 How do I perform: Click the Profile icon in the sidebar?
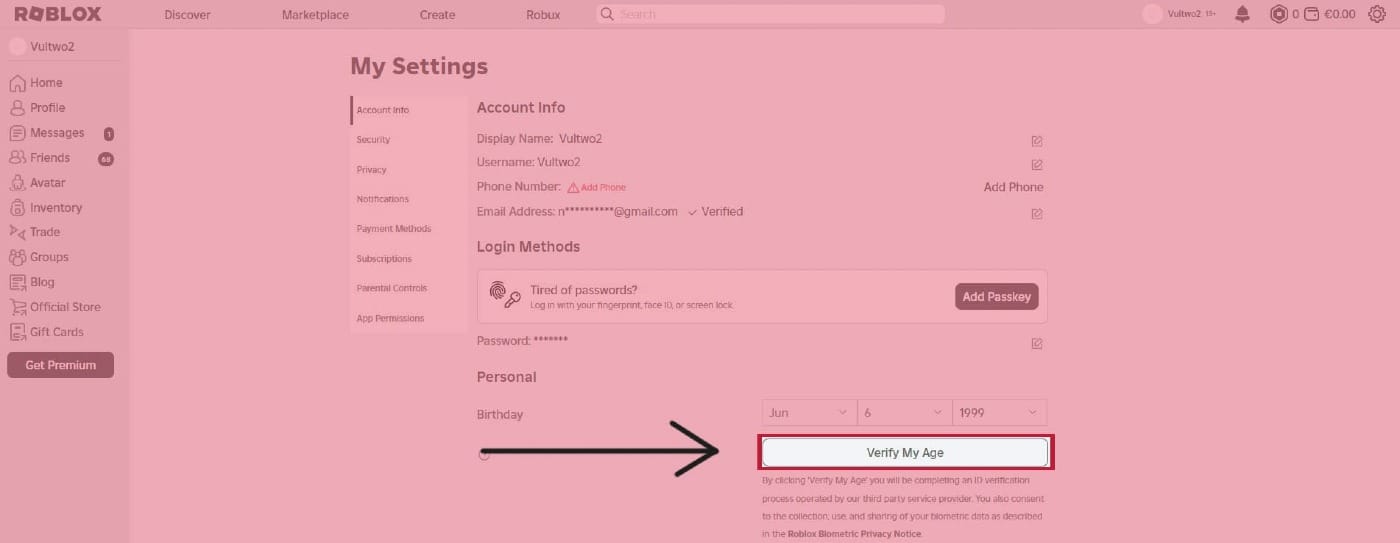click(x=17, y=108)
